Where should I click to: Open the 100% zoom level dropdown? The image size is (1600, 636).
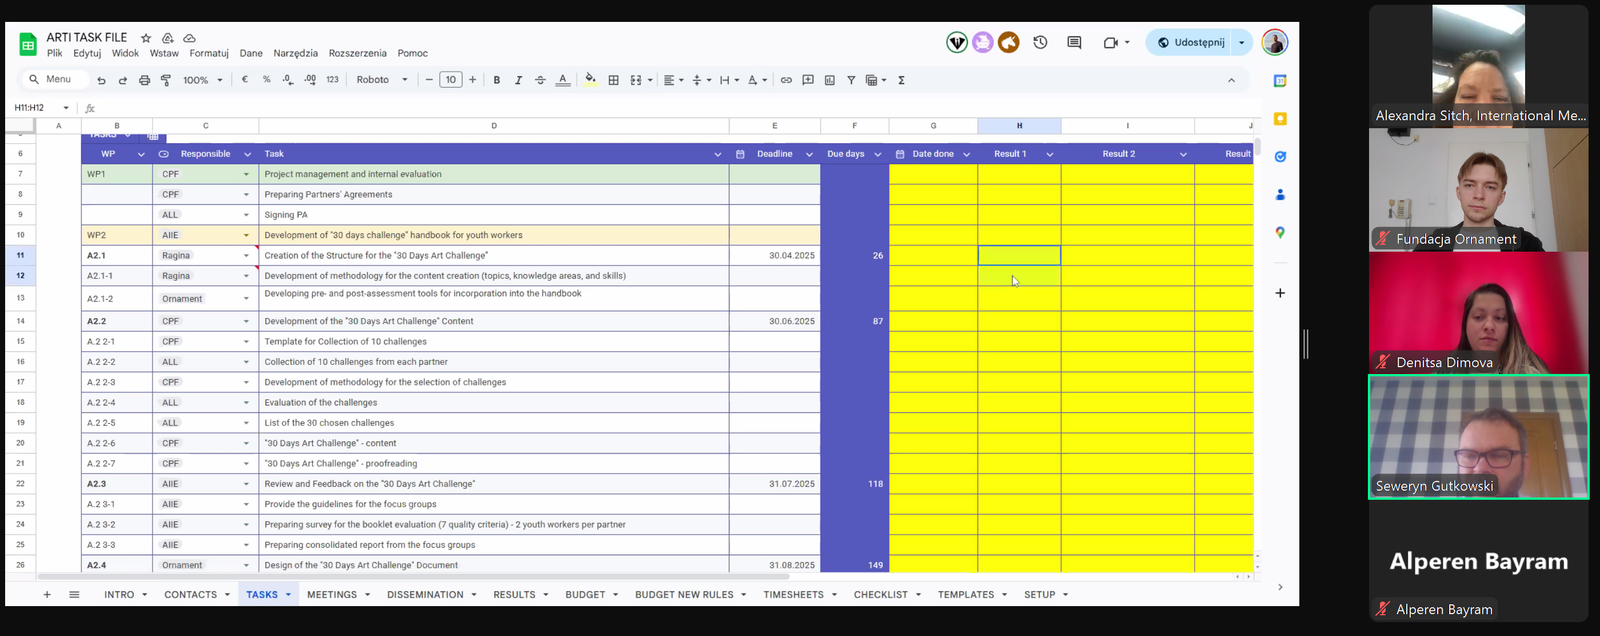(x=202, y=80)
